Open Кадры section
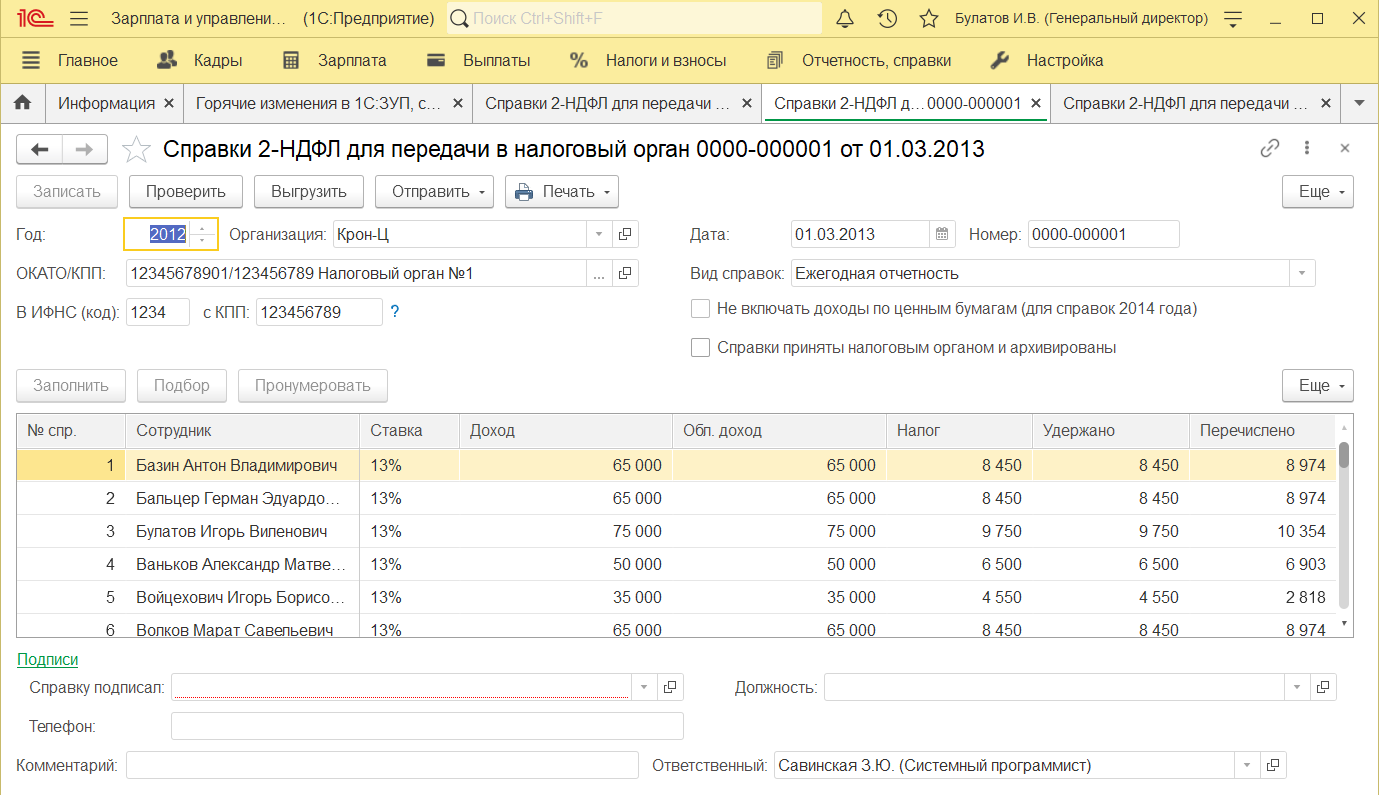The width and height of the screenshot is (1379, 795). click(x=200, y=60)
